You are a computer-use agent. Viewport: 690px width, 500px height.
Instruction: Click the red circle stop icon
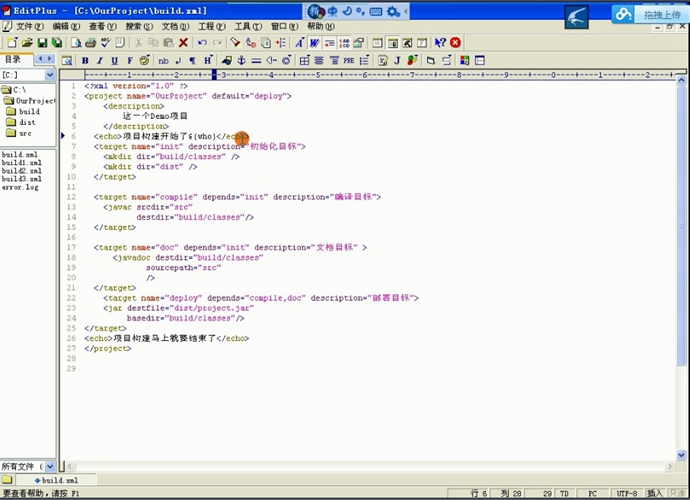[x=455, y=43]
